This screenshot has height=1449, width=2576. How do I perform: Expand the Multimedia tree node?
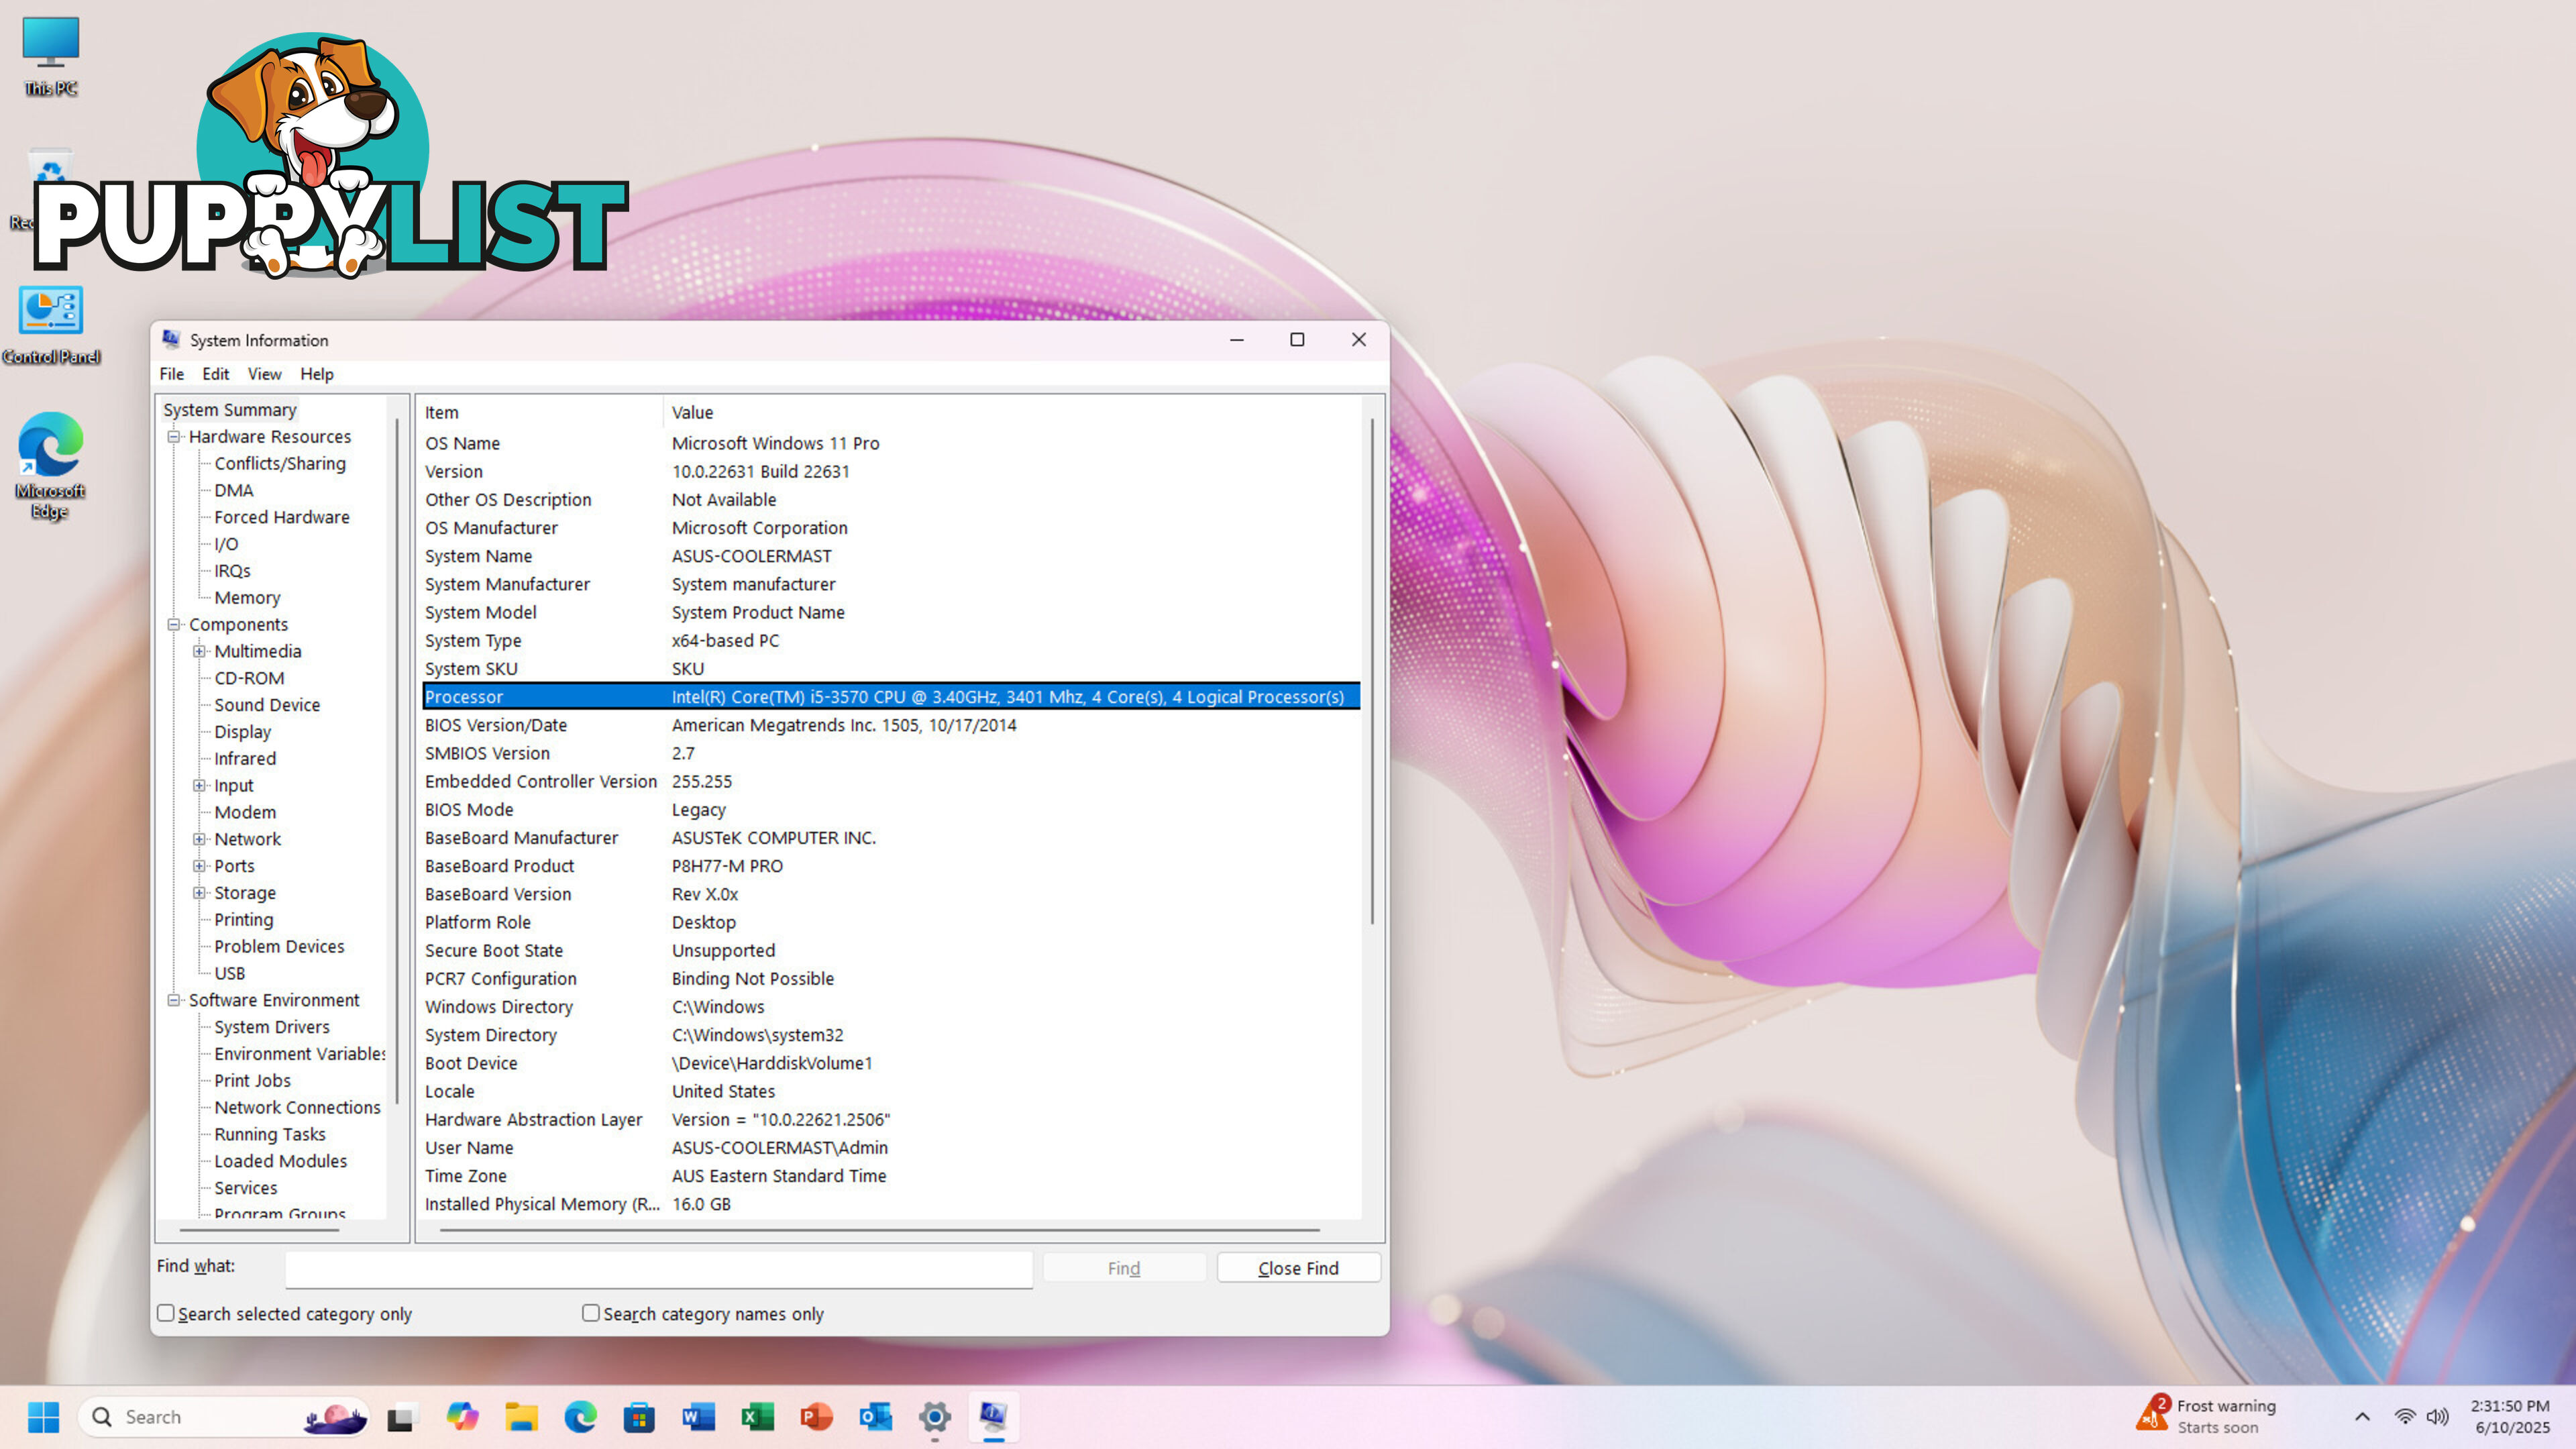pos(199,651)
